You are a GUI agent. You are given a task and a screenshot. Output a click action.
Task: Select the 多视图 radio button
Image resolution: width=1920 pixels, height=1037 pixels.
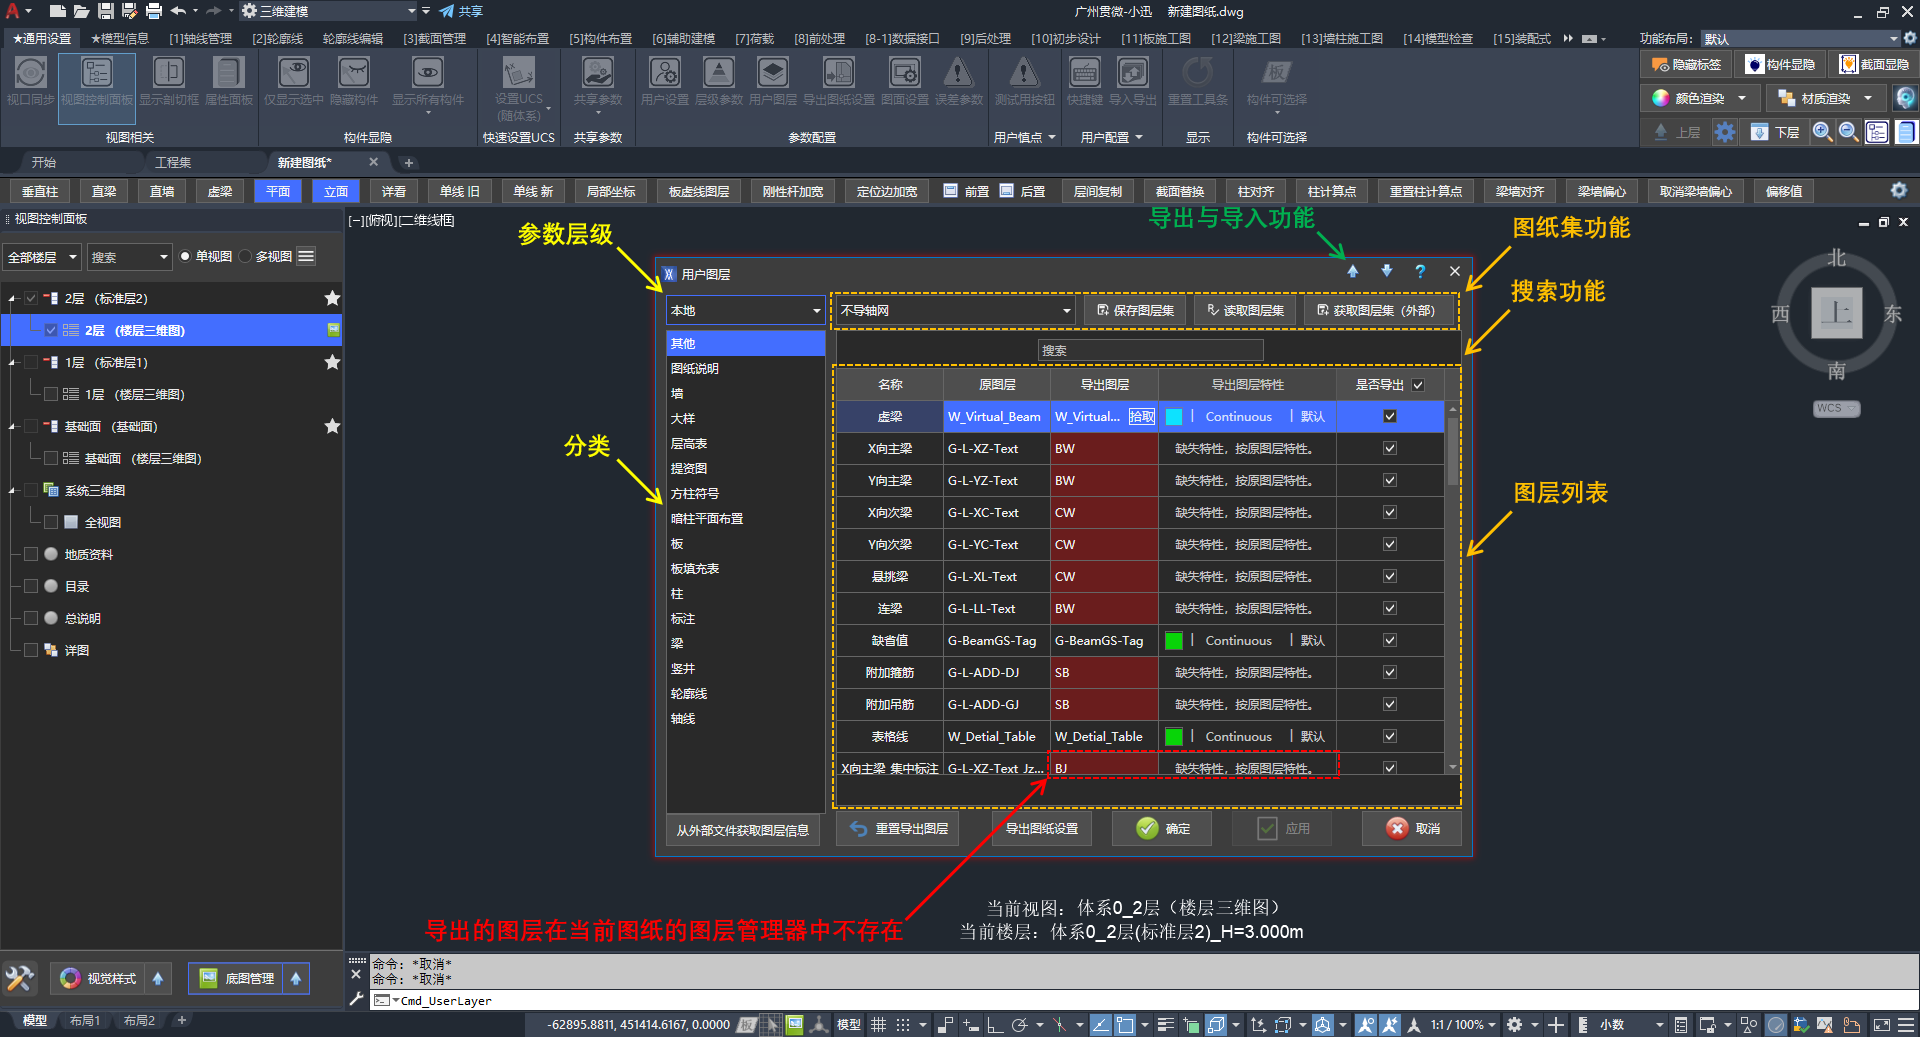pos(246,257)
